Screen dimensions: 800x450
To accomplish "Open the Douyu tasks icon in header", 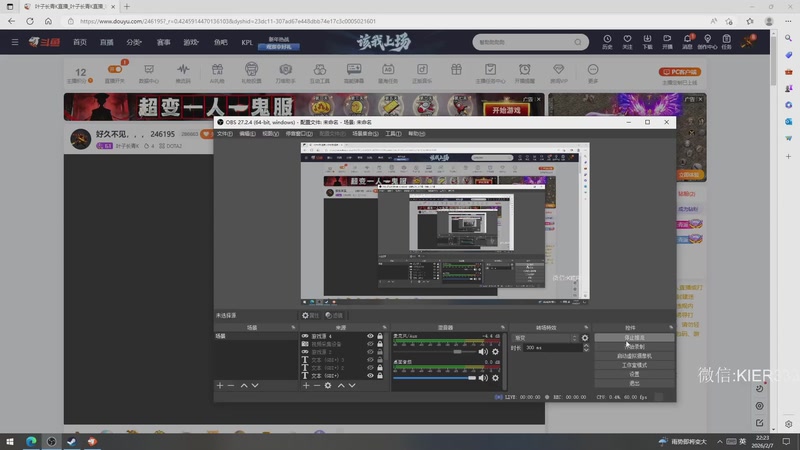I will 727,41.
